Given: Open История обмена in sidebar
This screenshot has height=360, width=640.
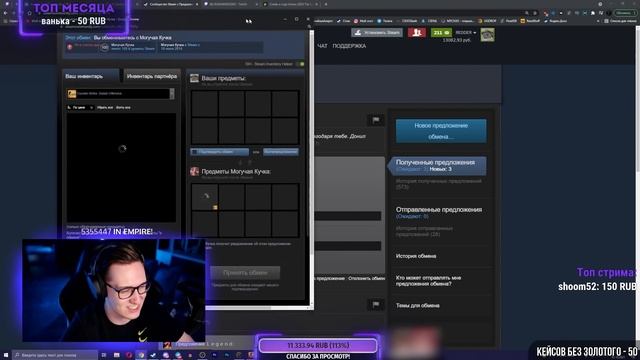Looking at the screenshot, I should click(416, 256).
